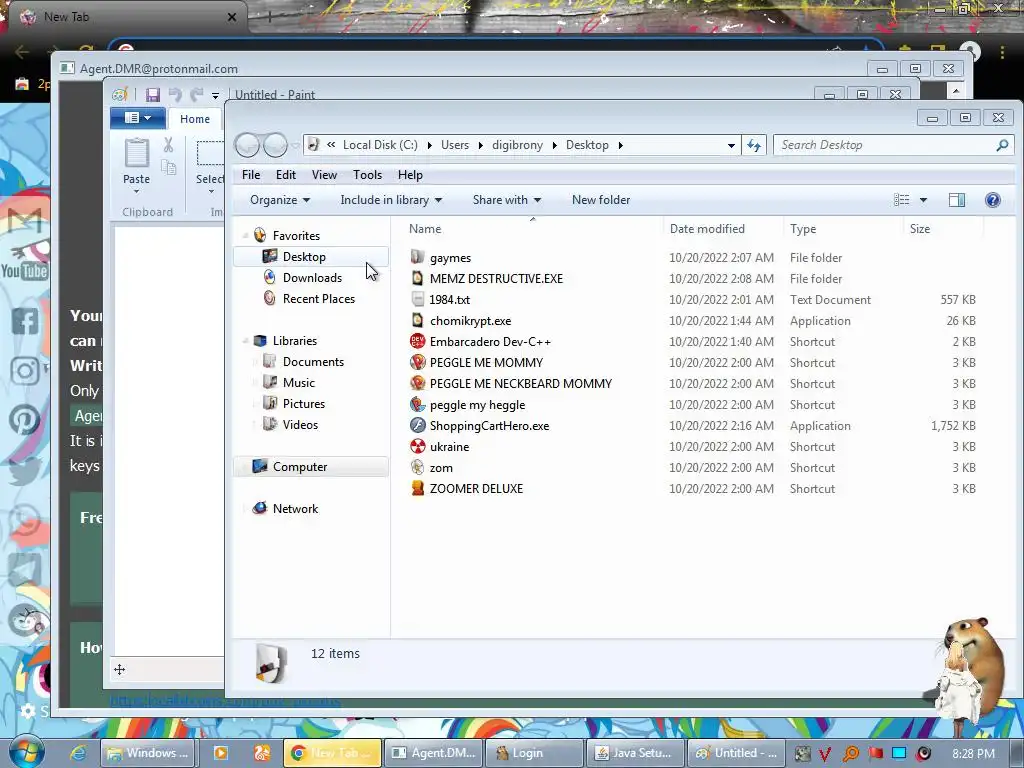
Task: Open Internet Explorer from the taskbar
Action: tap(79, 753)
